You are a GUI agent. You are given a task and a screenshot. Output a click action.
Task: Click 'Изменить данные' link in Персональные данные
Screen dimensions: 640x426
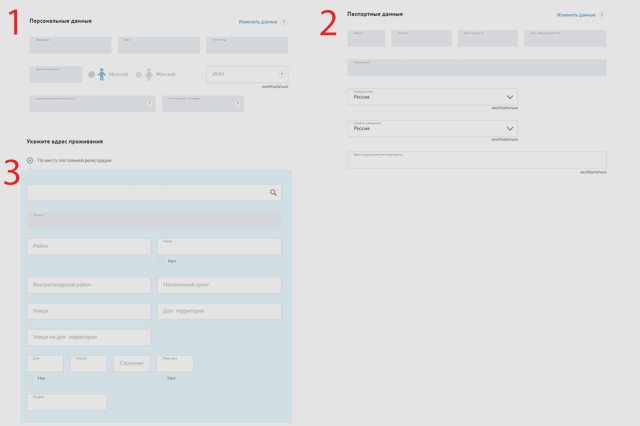click(x=258, y=22)
